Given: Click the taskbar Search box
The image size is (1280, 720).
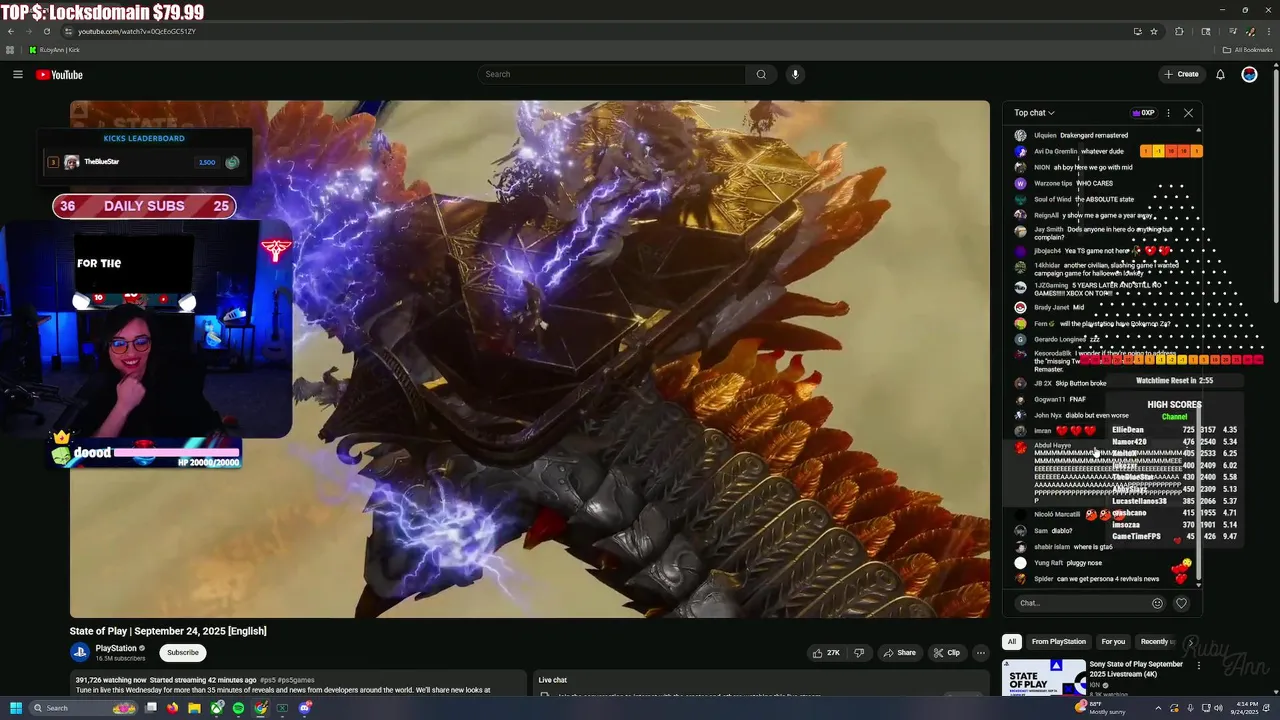Looking at the screenshot, I should click(84, 708).
